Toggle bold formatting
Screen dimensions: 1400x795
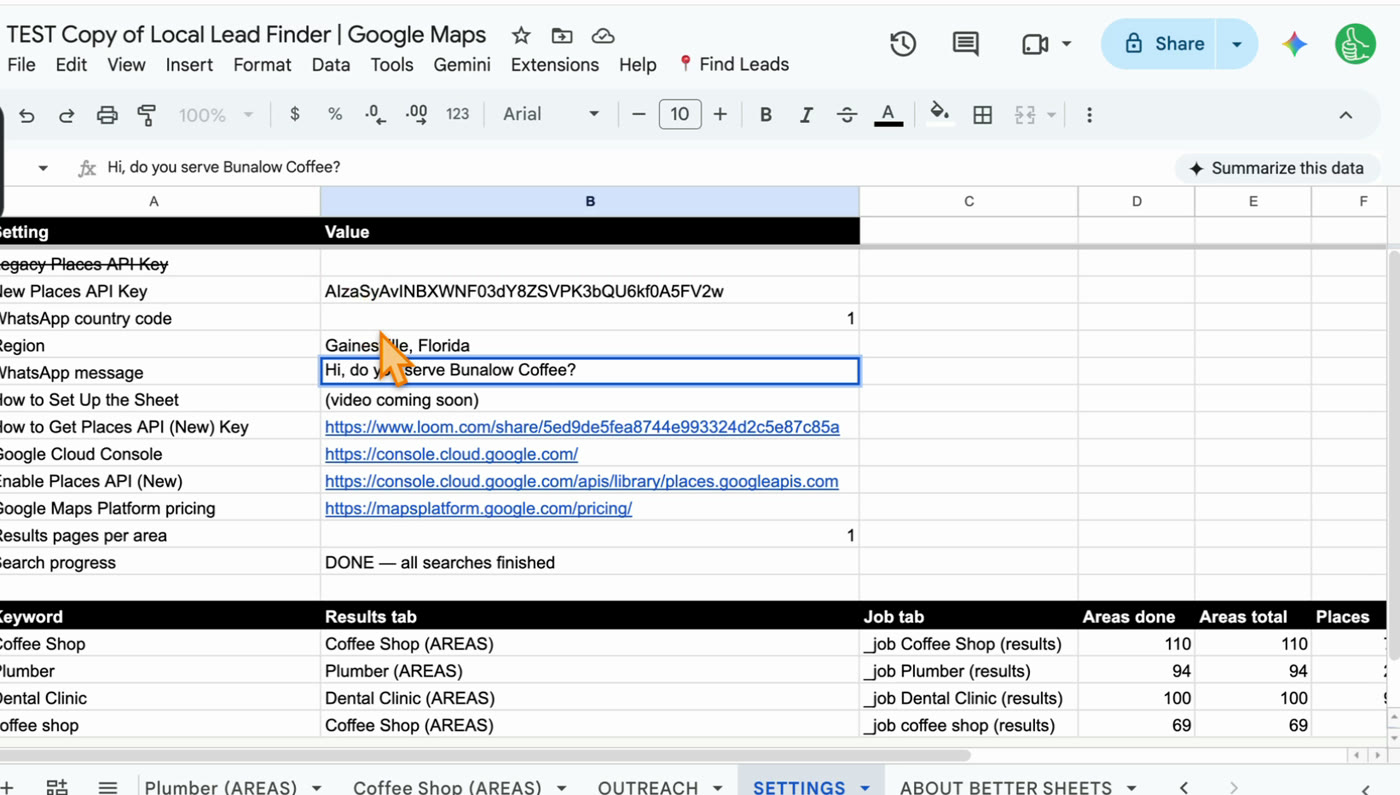point(766,115)
